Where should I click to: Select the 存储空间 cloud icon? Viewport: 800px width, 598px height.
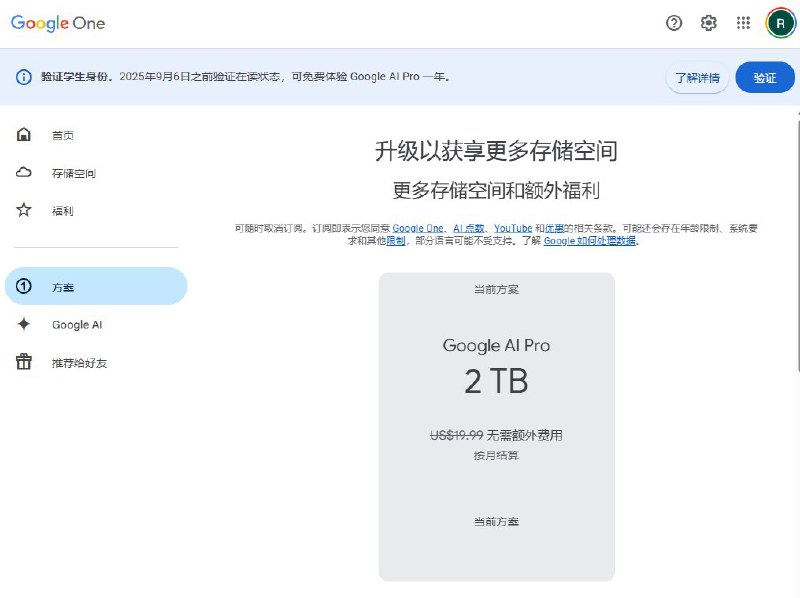[x=24, y=172]
